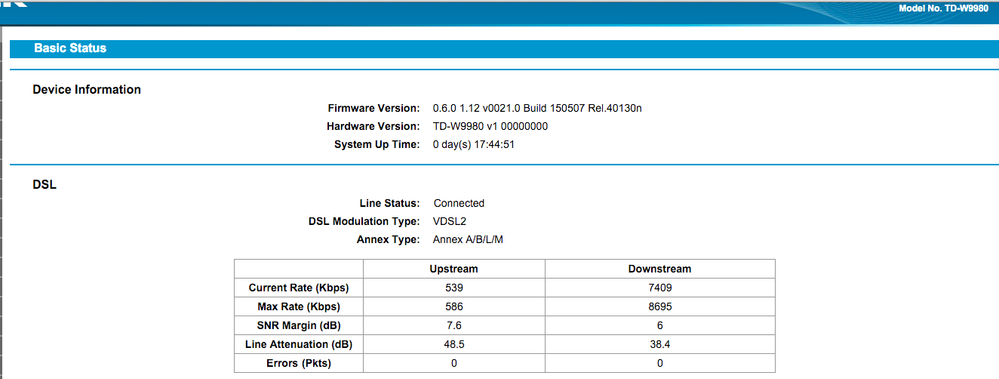Click the Upstream column header

pos(454,269)
